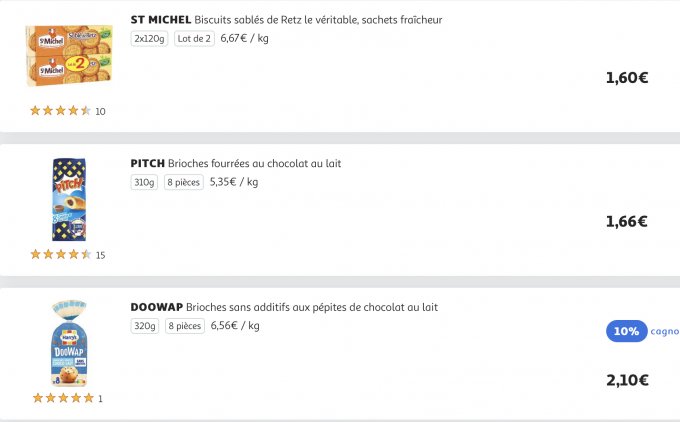The height and width of the screenshot is (422, 680).
Task: Click the 2x120g weight tag
Action: click(149, 39)
